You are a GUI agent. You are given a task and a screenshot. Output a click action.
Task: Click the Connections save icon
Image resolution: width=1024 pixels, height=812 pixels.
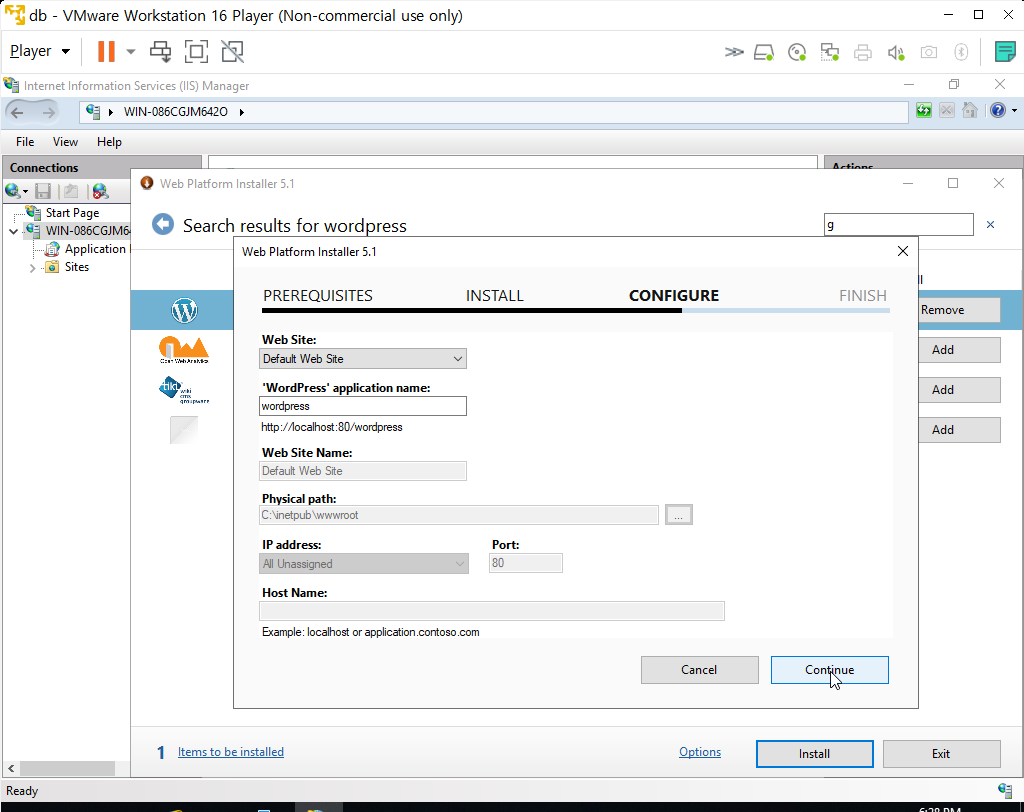click(x=43, y=191)
